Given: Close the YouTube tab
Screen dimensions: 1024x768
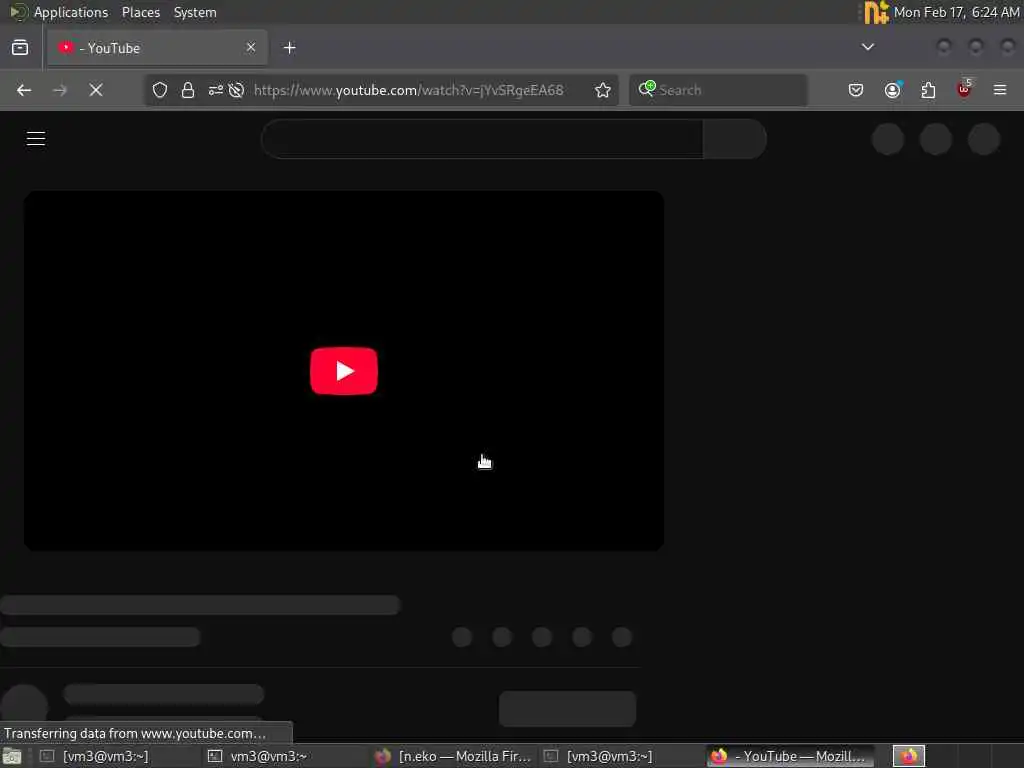Looking at the screenshot, I should click(x=251, y=48).
